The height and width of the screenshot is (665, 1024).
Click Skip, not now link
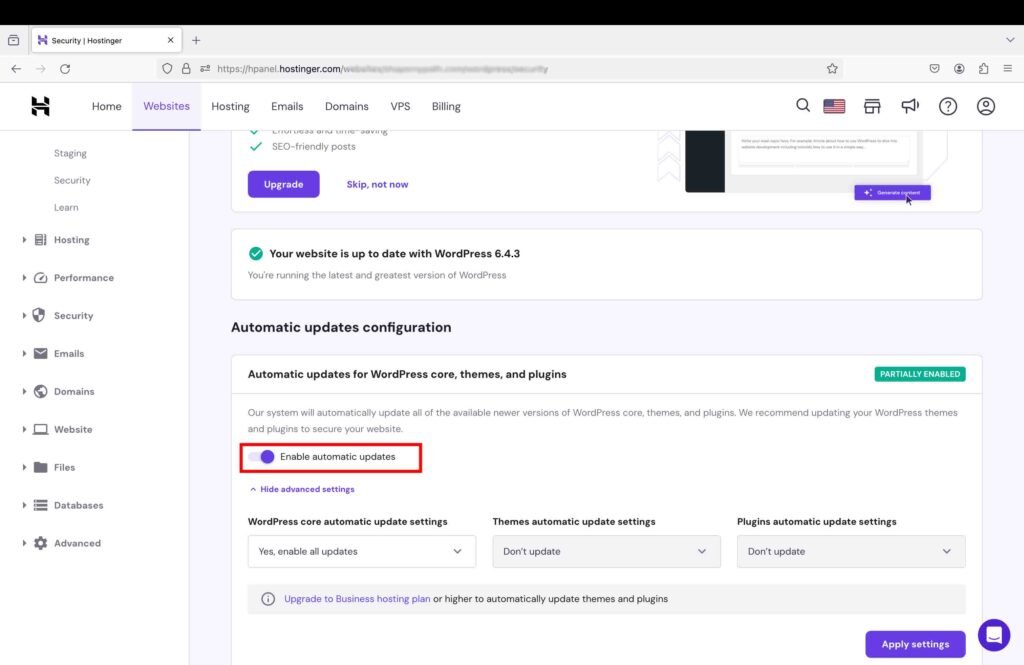click(x=377, y=184)
